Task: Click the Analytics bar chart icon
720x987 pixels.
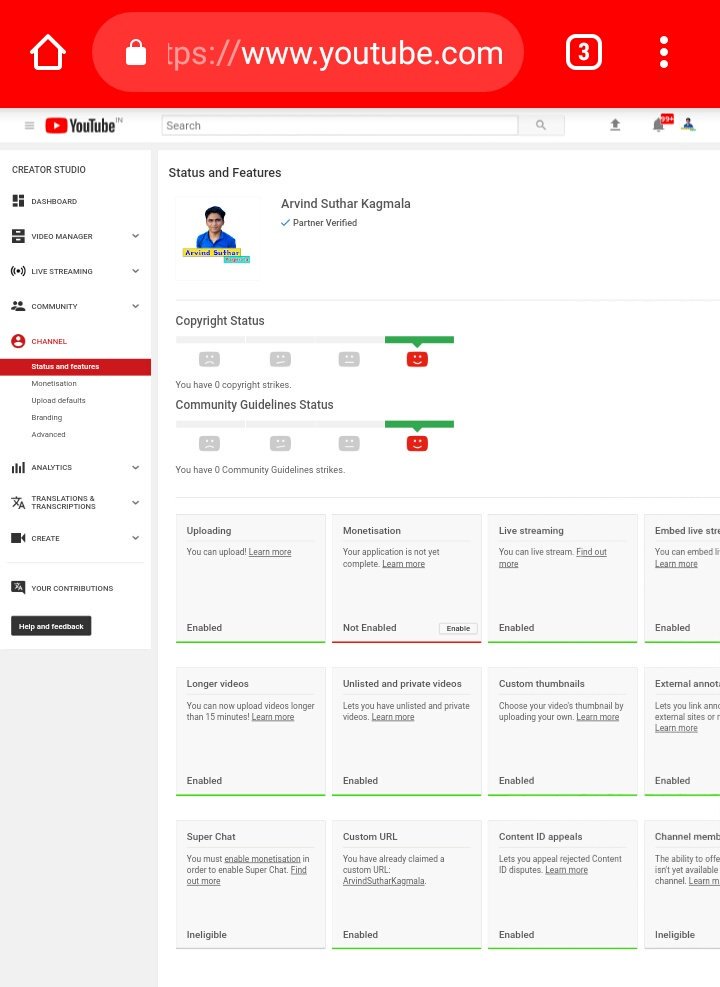Action: (18, 468)
